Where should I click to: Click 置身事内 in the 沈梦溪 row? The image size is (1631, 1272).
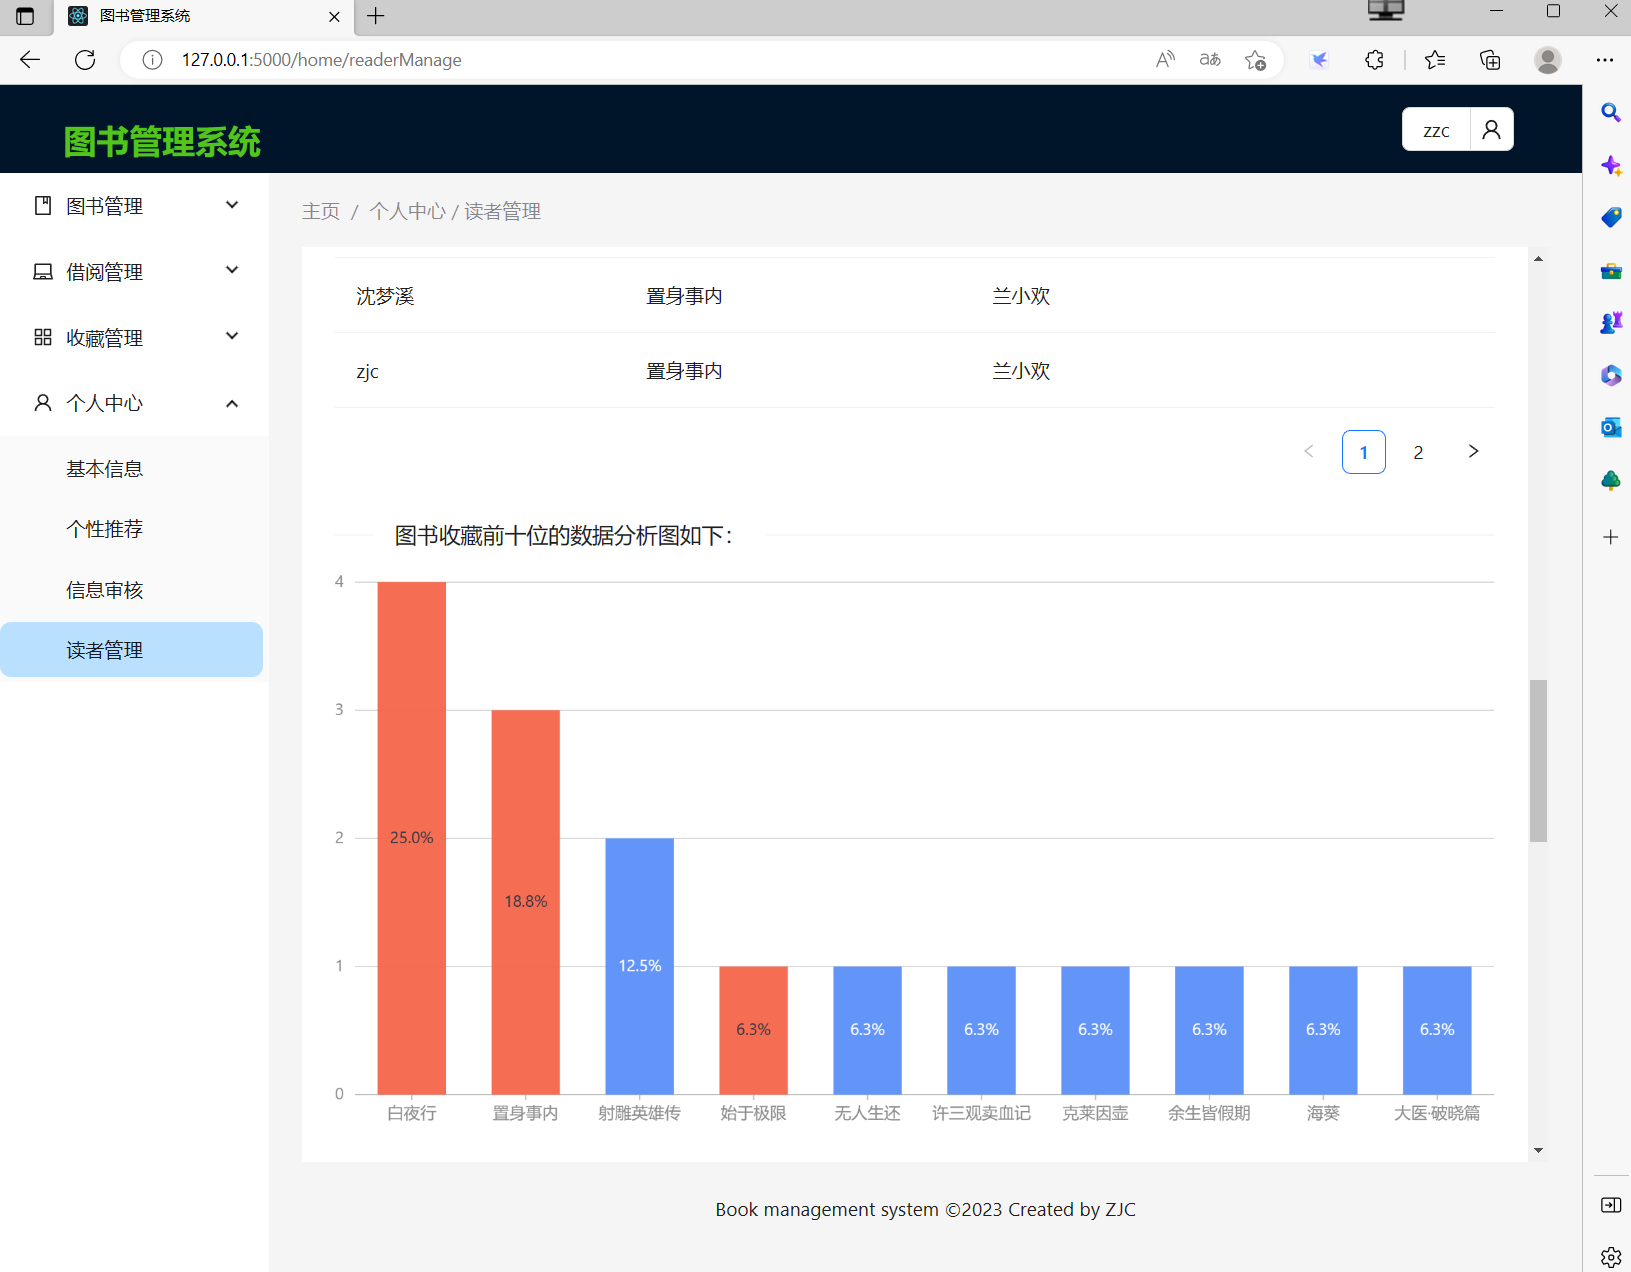tap(684, 296)
